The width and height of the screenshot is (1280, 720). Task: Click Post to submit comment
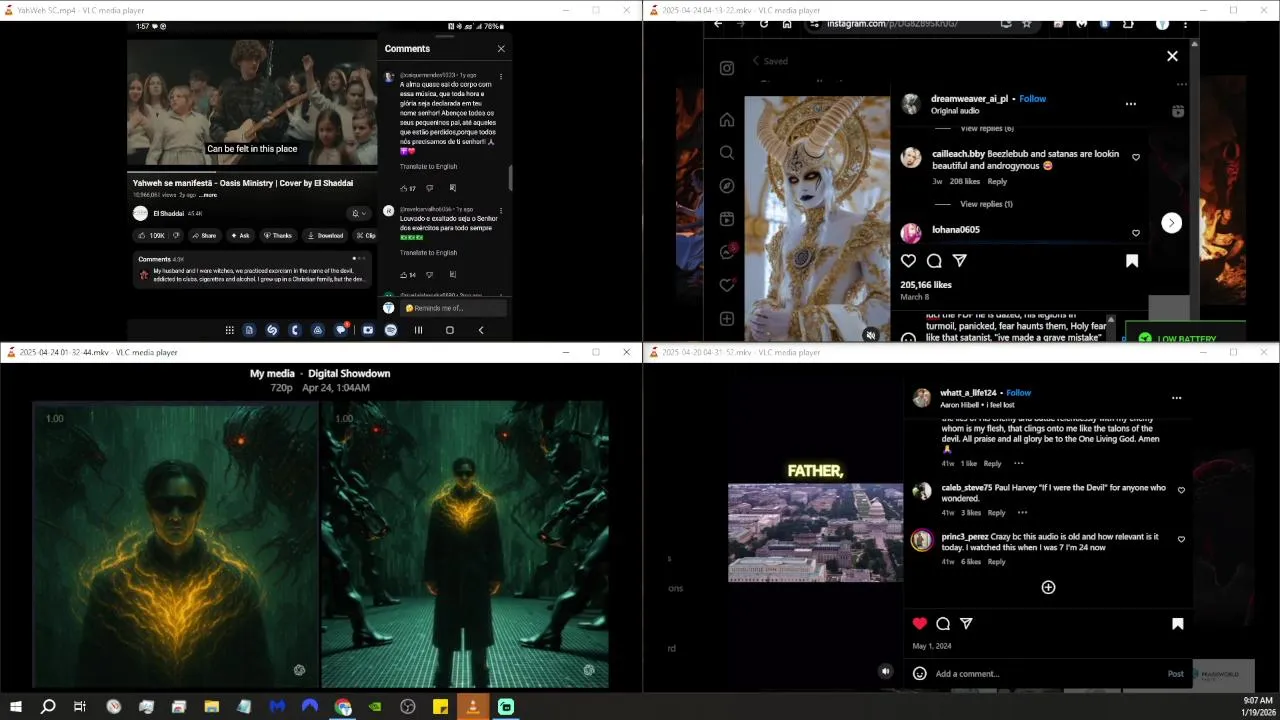coord(1176,674)
